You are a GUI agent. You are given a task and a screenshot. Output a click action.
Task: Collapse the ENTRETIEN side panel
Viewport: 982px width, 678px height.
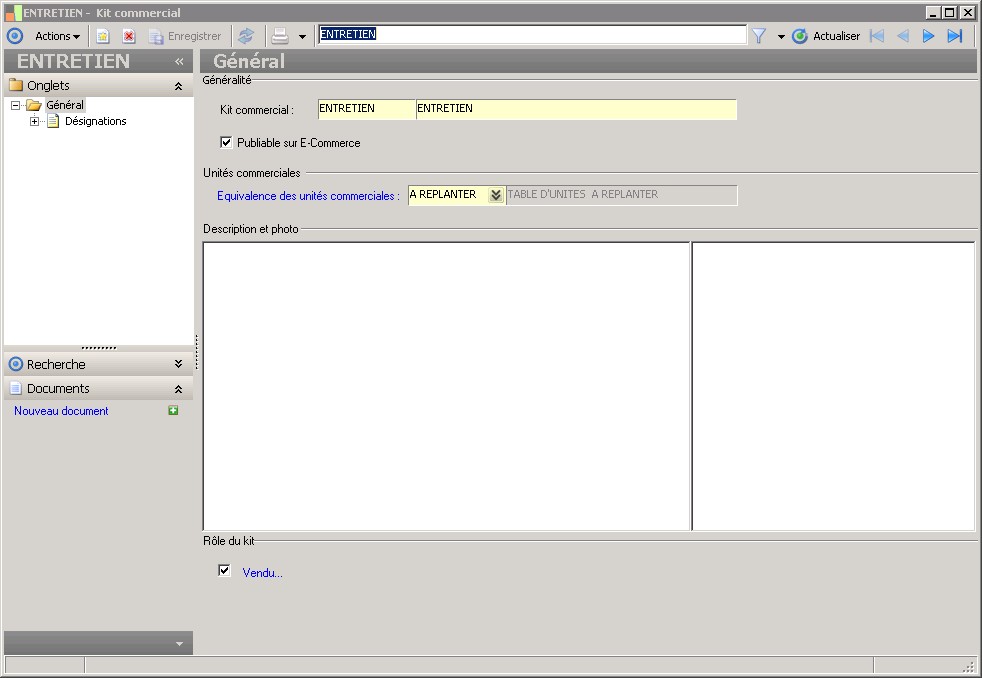pos(179,61)
